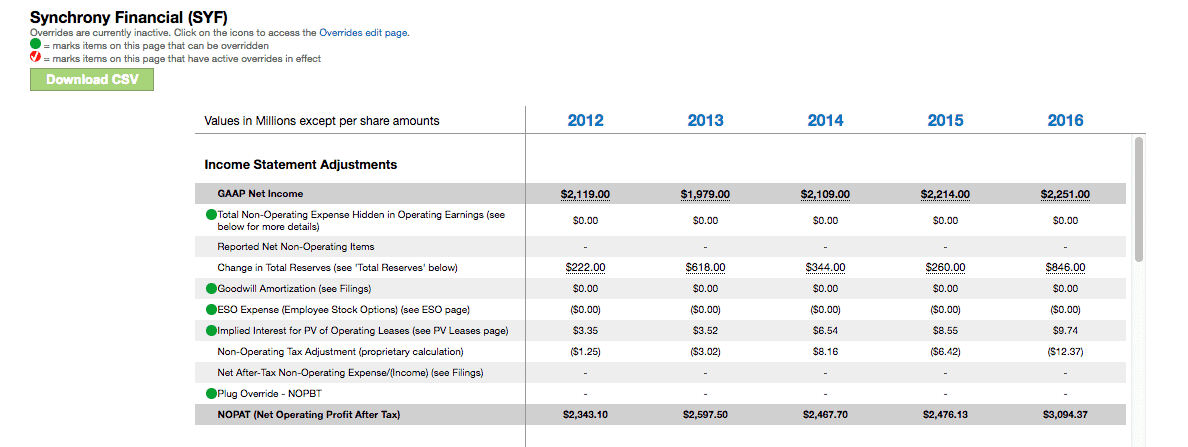Click 2016 NOPAT value $3,094.37
This screenshot has width=1188, height=447.
point(1065,414)
